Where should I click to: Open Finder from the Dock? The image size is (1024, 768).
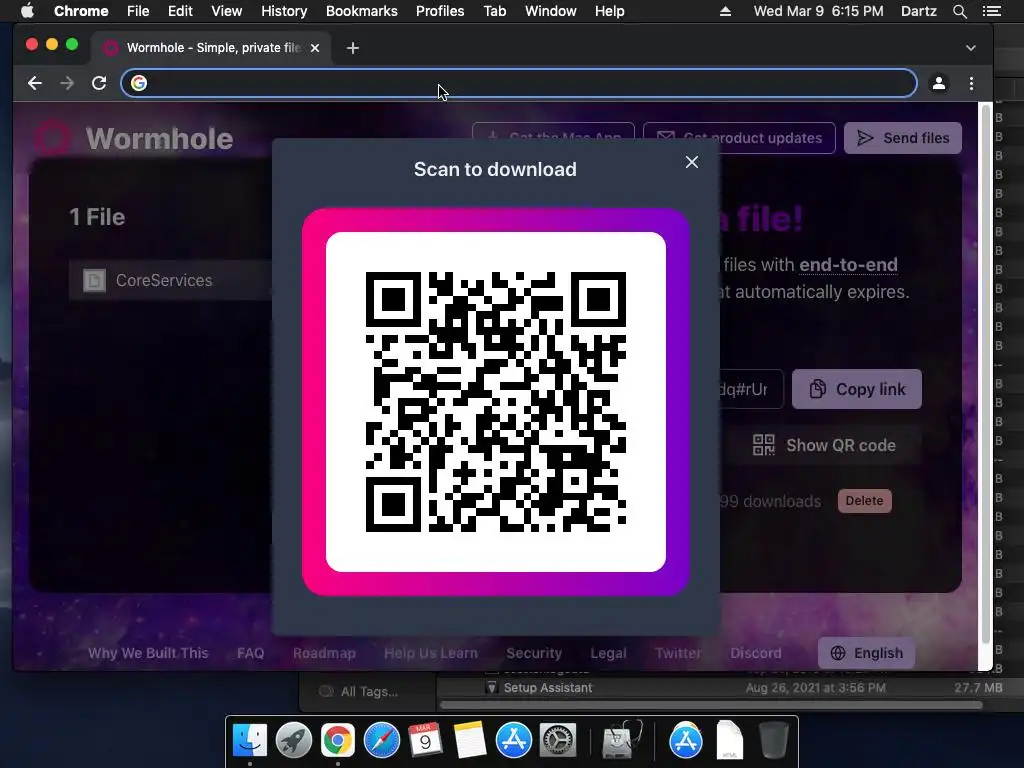(249, 740)
